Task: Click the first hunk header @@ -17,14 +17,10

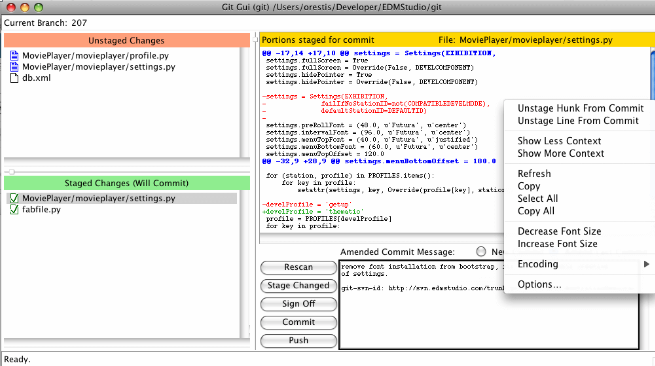Action: click(379, 53)
